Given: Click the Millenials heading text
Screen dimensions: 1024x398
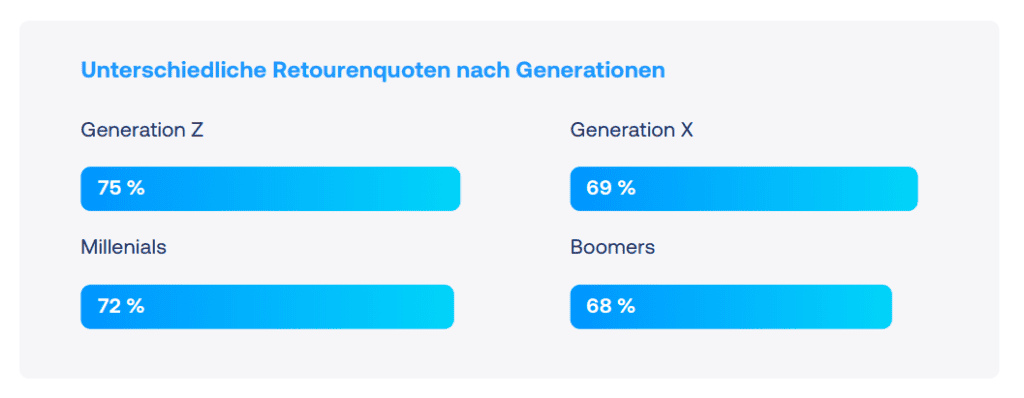Looking at the screenshot, I should (x=123, y=248).
